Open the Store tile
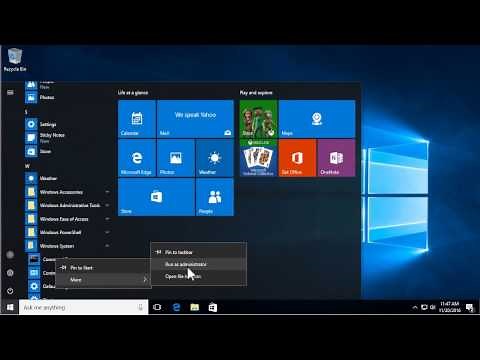Viewport: 480px width, 360px height. click(x=156, y=197)
